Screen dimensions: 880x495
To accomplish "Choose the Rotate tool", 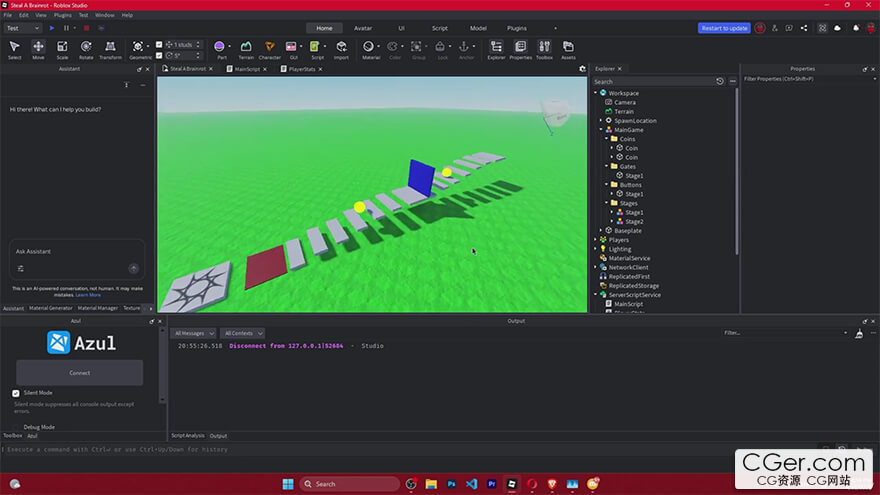I will click(x=86, y=49).
